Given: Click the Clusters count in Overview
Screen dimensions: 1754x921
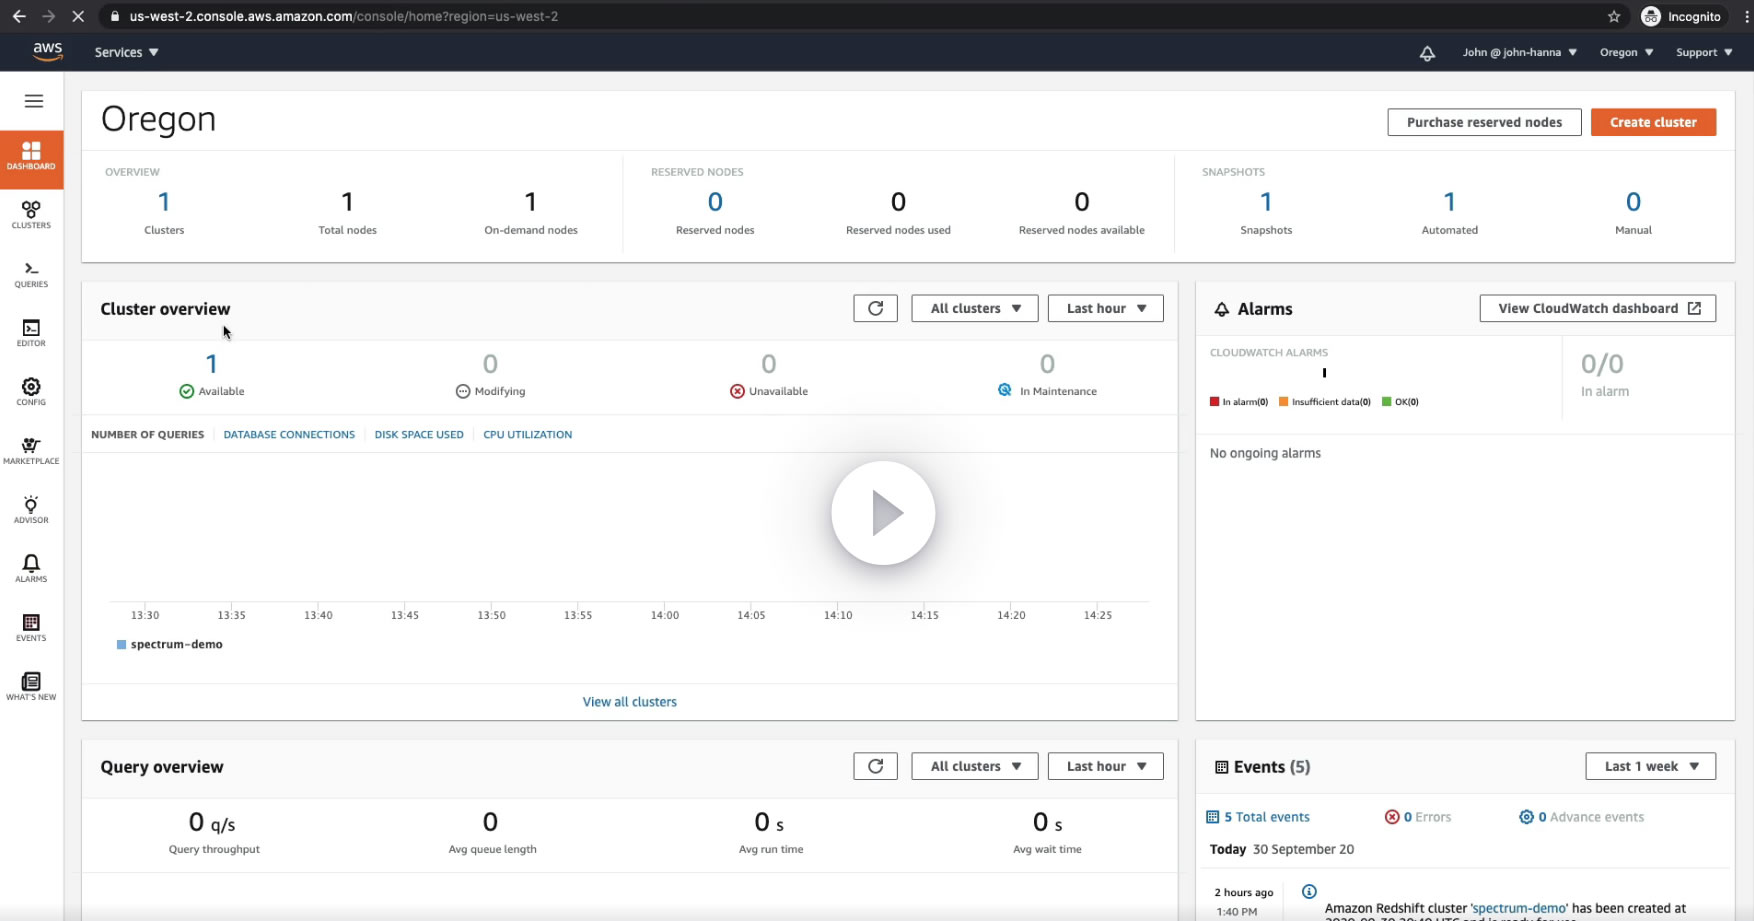Looking at the screenshot, I should [x=164, y=202].
